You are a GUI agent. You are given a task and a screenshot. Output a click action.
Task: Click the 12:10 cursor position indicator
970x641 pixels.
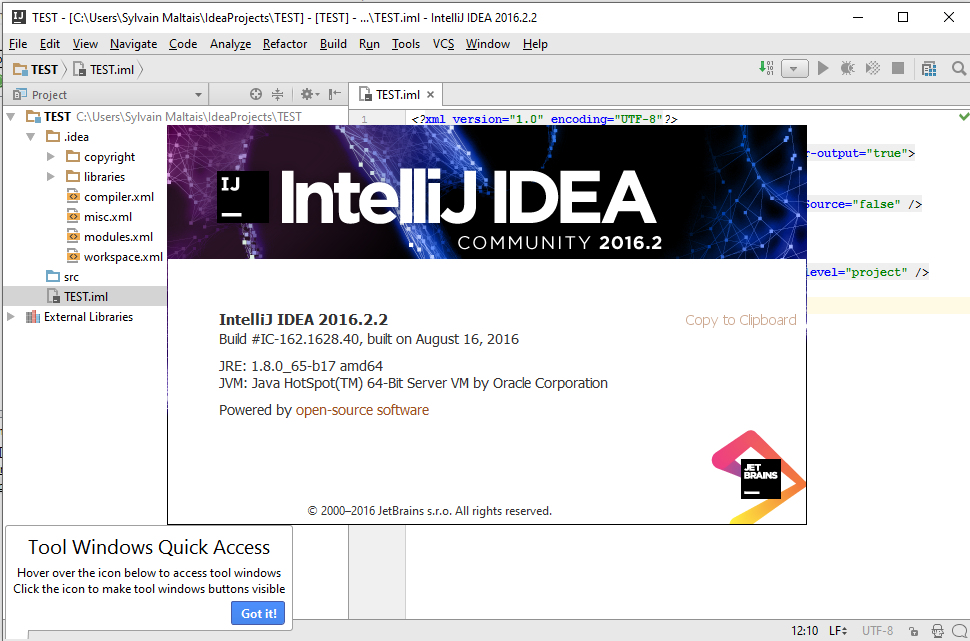804,630
